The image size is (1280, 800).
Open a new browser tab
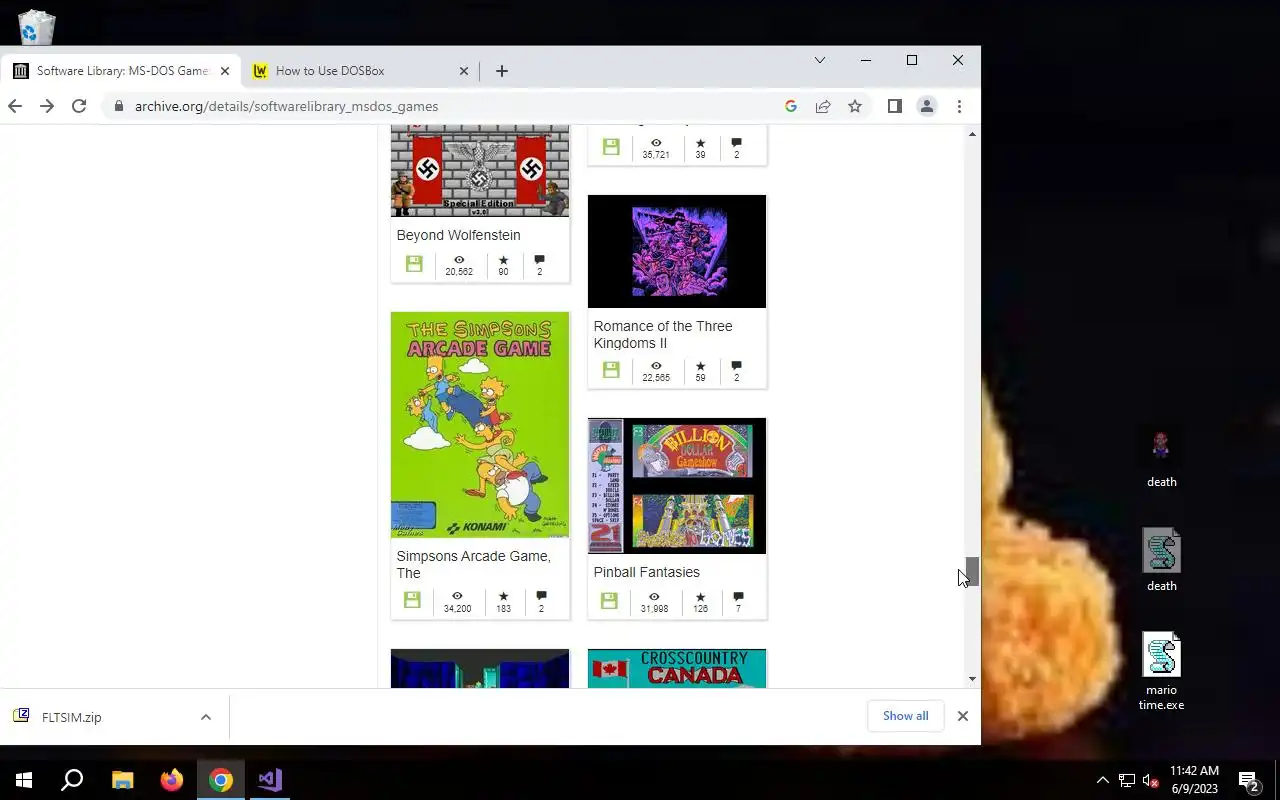point(502,71)
